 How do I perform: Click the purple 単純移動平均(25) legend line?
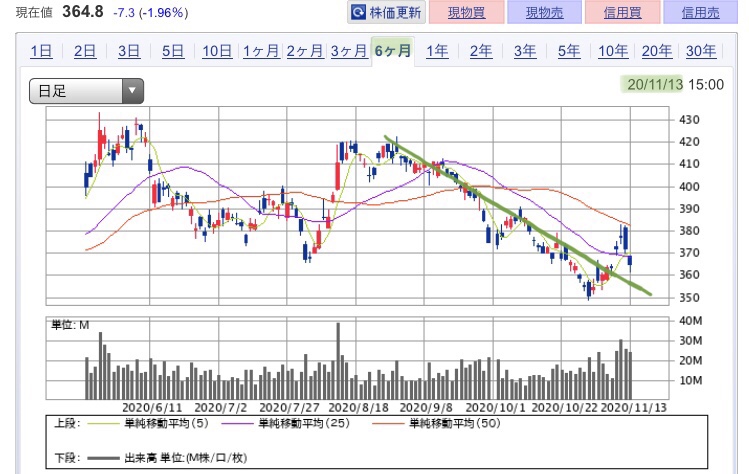pos(236,423)
